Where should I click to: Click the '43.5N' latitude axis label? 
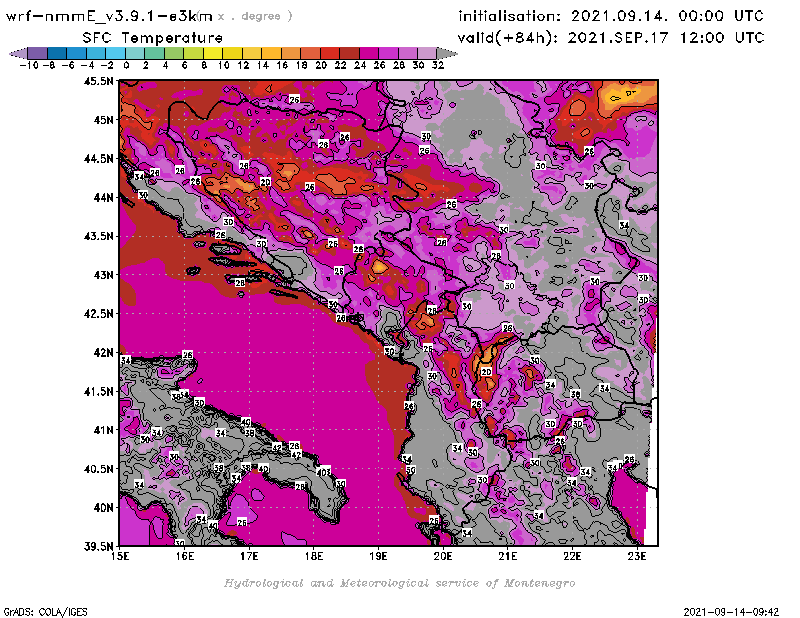pos(98,236)
